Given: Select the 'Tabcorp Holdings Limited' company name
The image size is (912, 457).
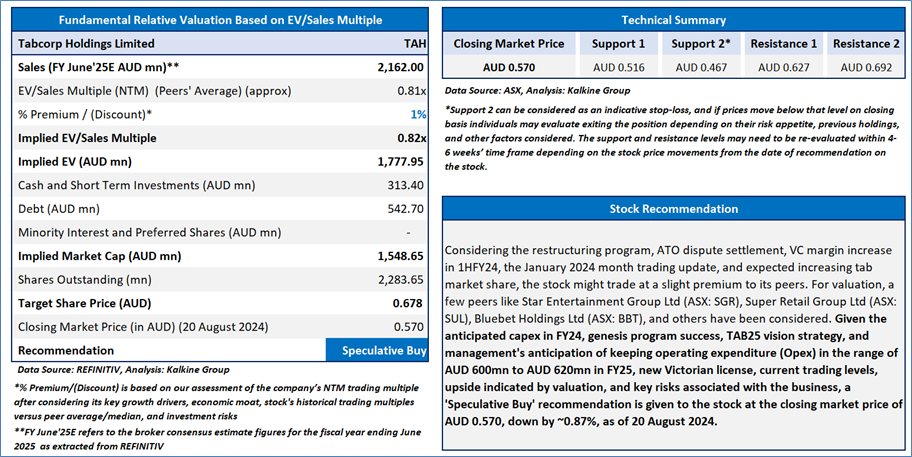Looking at the screenshot, I should click(x=86, y=44).
